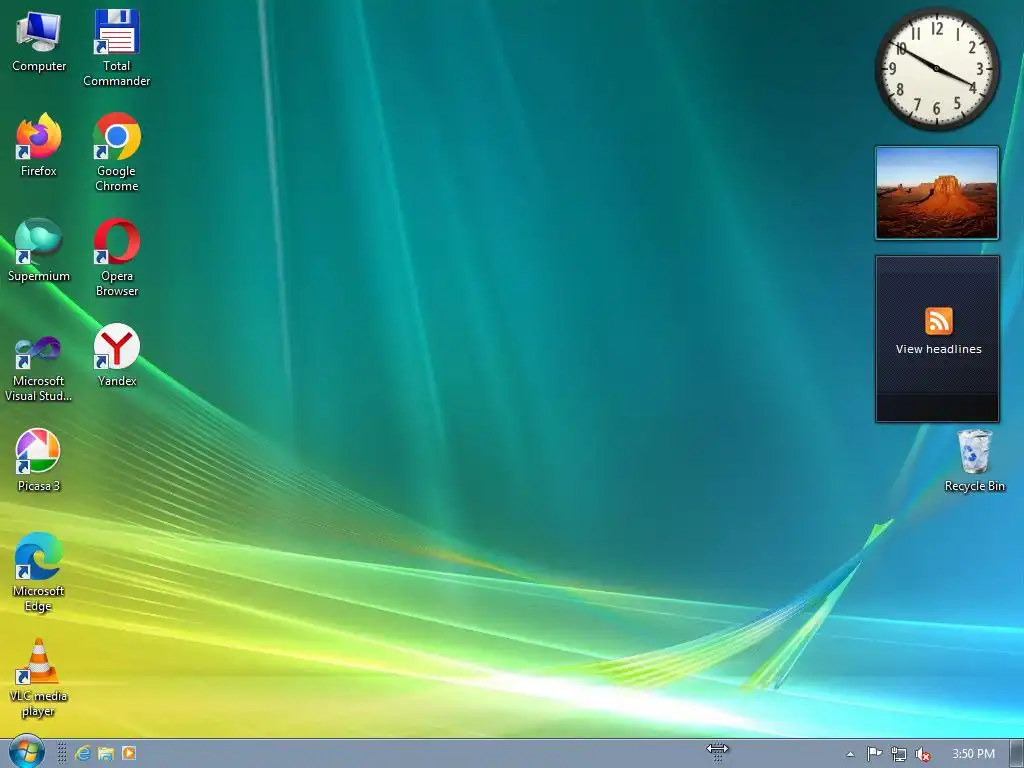Select VLC media player shortcut
This screenshot has height=768, width=1024.
pyautogui.click(x=39, y=678)
